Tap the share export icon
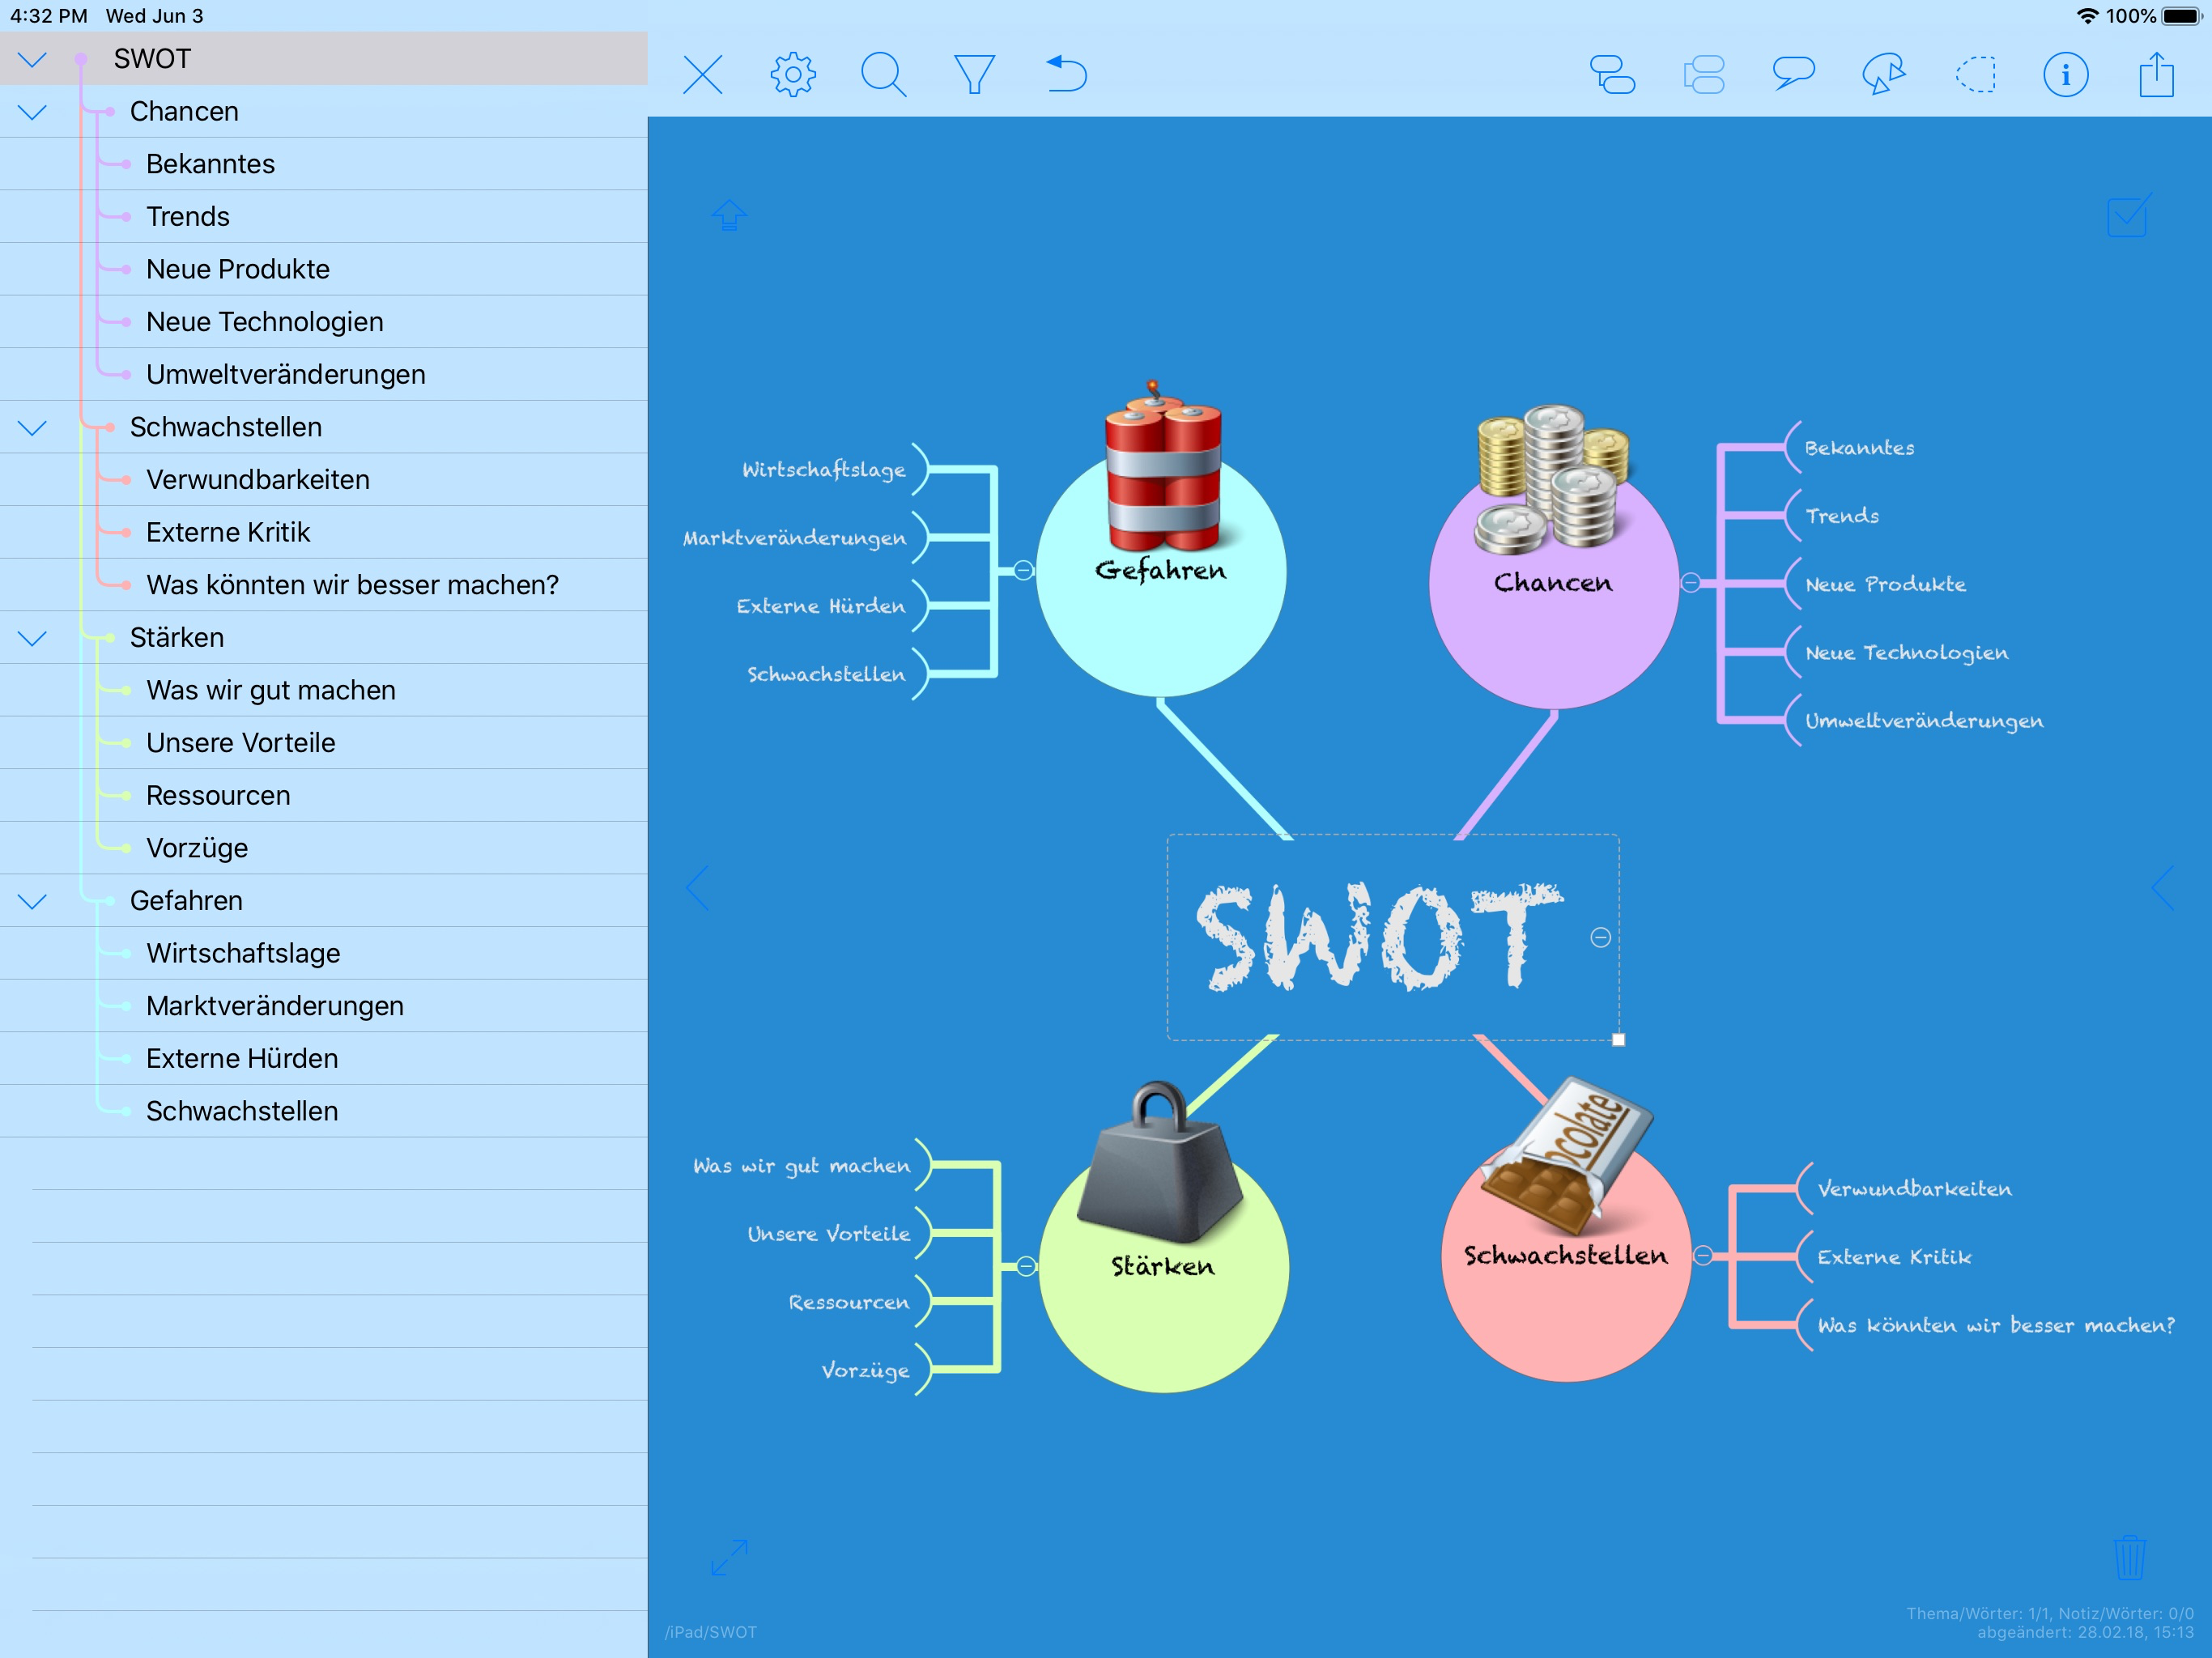The width and height of the screenshot is (2212, 1658). pyautogui.click(x=2156, y=75)
